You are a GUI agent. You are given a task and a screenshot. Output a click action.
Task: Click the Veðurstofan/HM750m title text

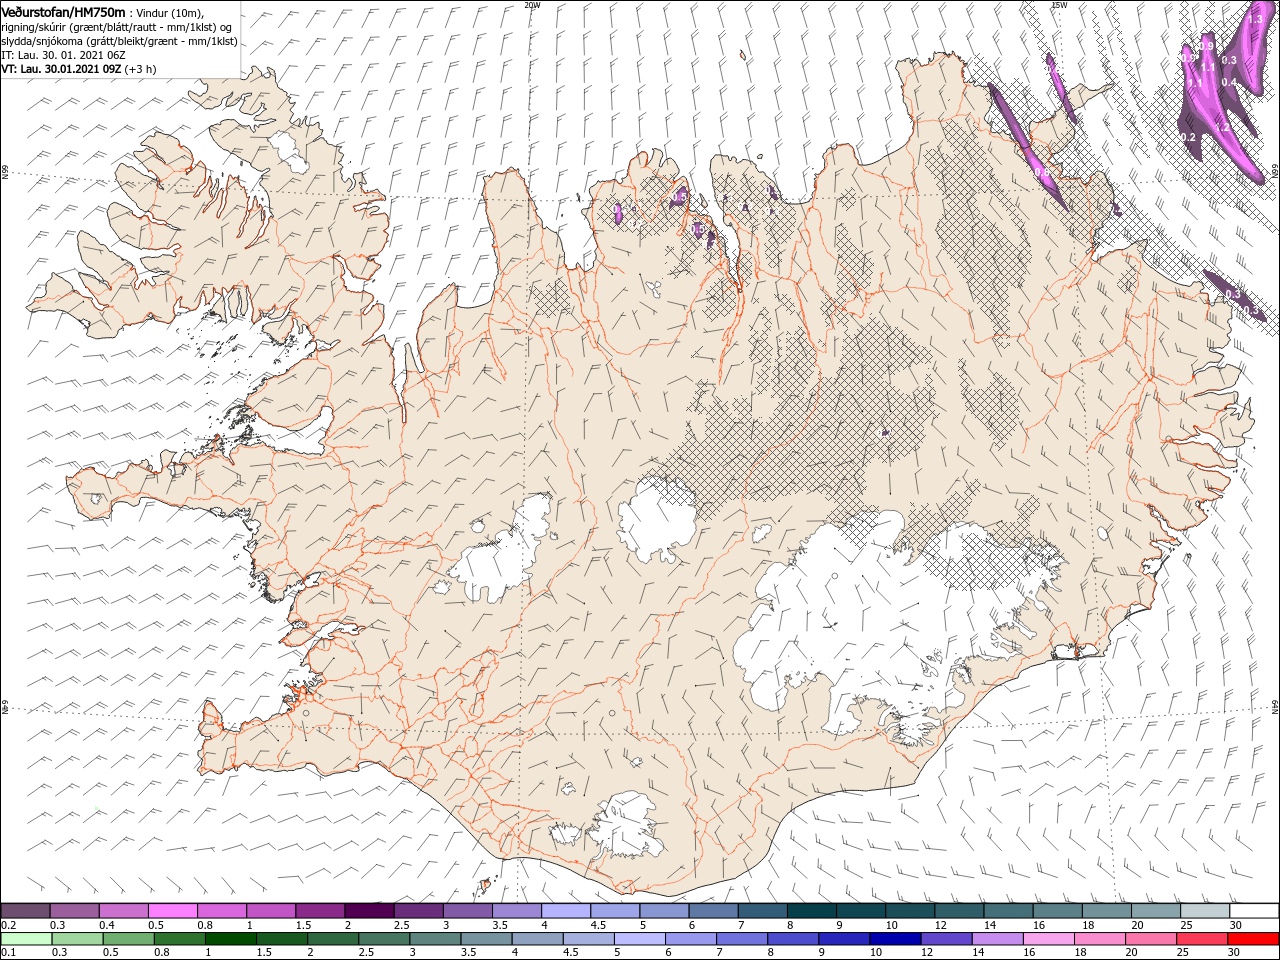[64, 11]
